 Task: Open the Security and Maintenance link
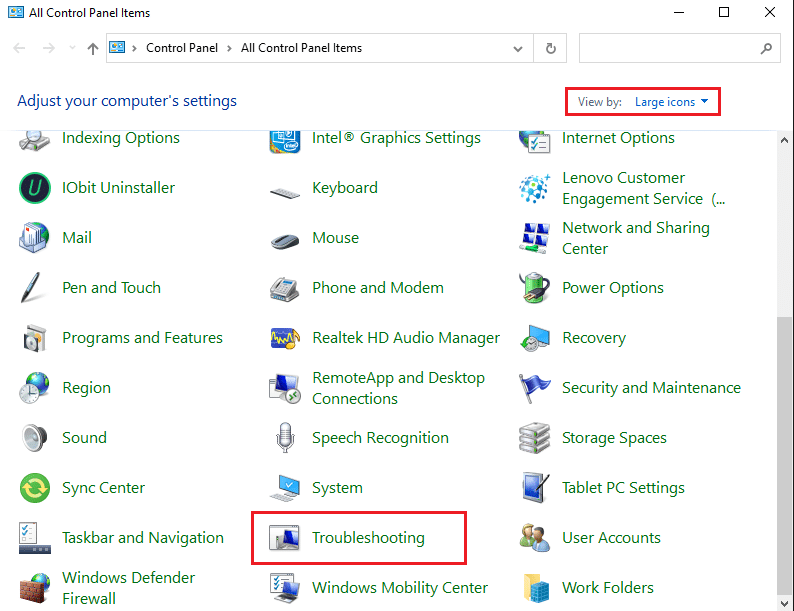[651, 388]
